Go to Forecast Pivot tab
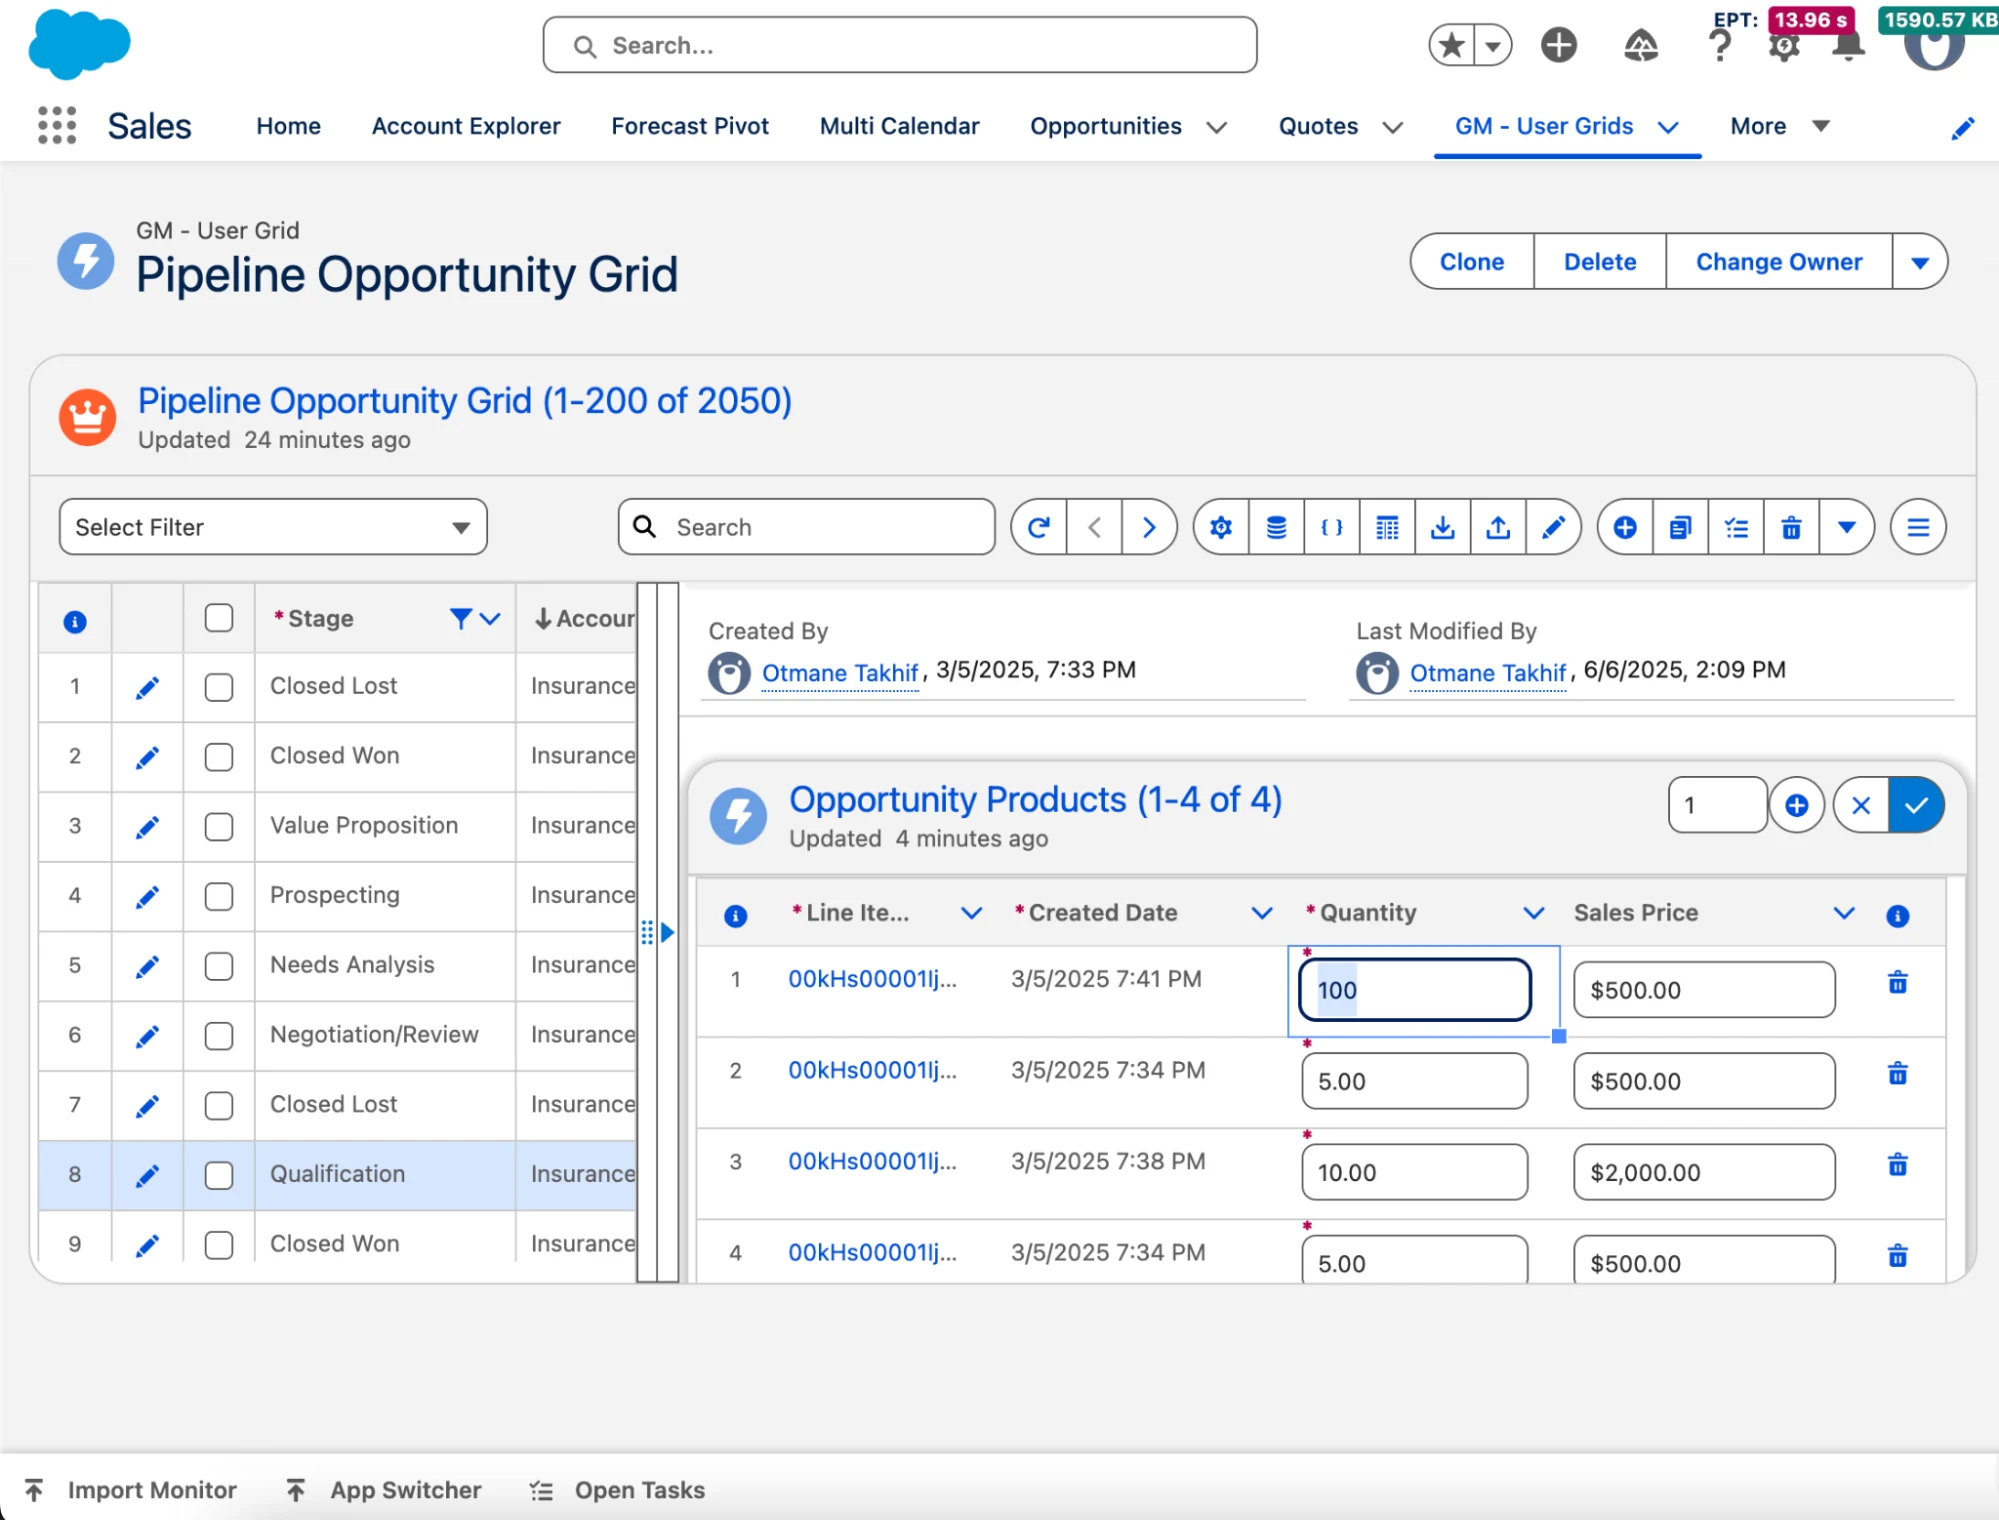This screenshot has height=1520, width=1999. tap(689, 126)
